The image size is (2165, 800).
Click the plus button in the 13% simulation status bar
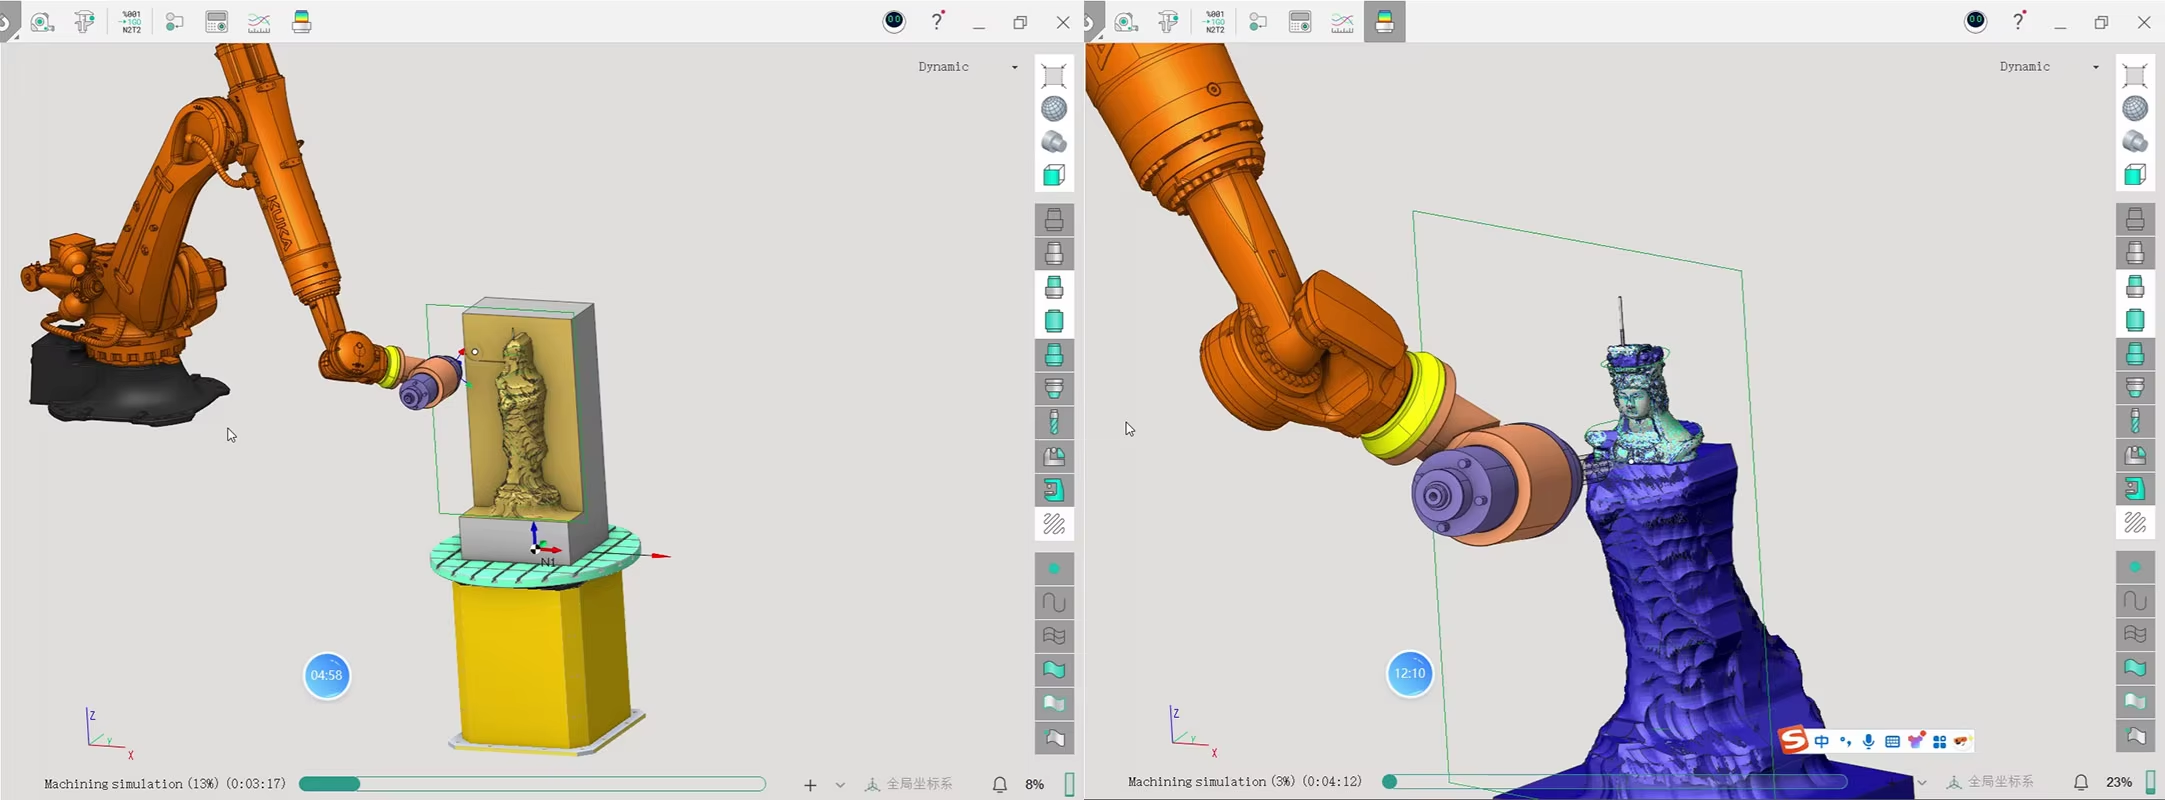tap(810, 785)
